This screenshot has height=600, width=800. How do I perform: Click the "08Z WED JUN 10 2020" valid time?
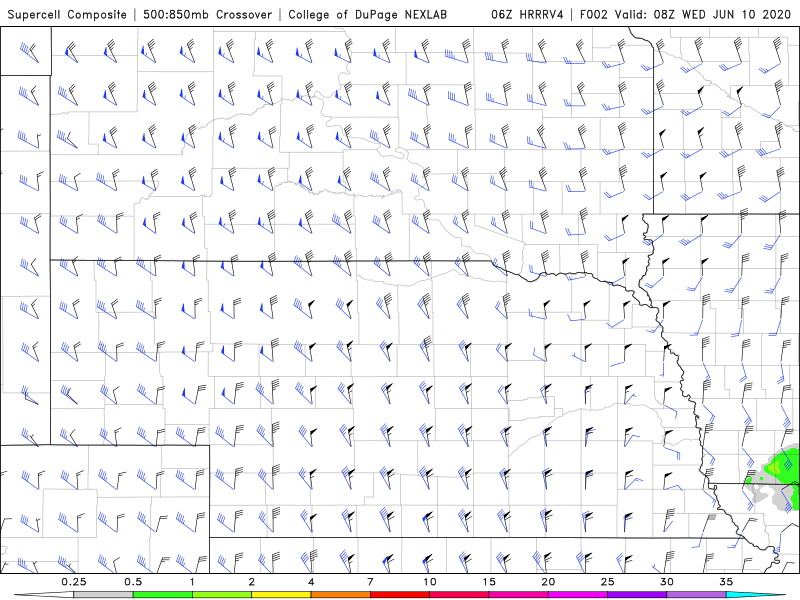point(722,14)
